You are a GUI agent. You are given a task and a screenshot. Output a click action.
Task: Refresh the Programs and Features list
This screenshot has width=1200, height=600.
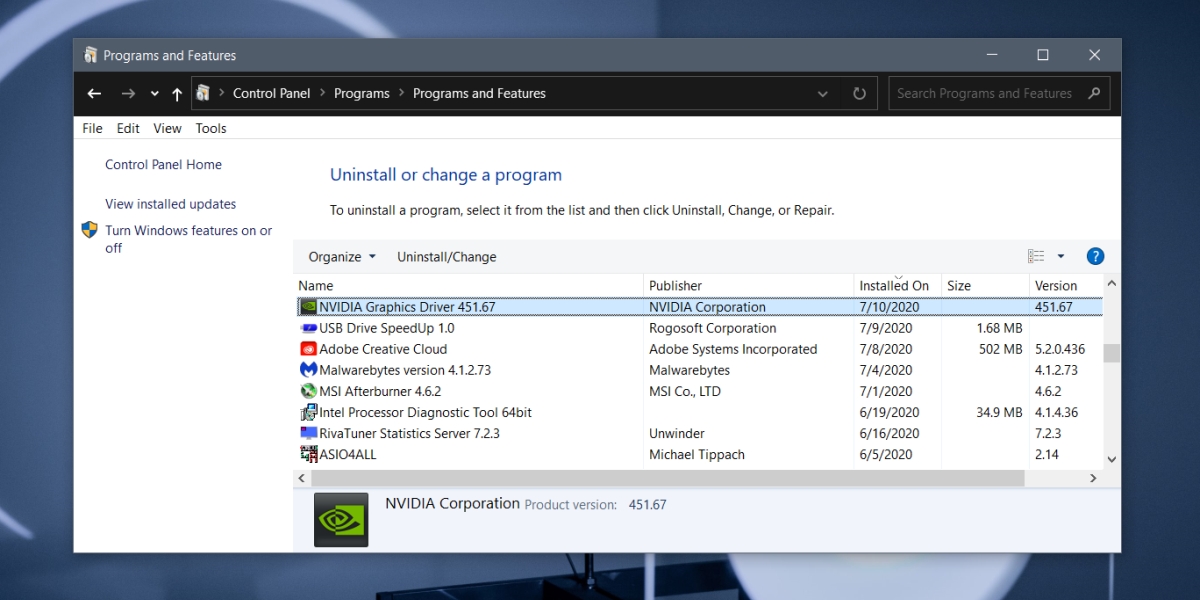click(859, 93)
